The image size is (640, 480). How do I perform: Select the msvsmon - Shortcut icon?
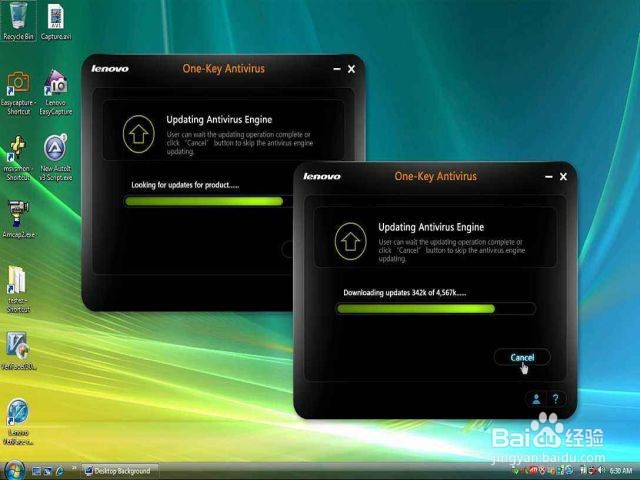click(x=18, y=158)
